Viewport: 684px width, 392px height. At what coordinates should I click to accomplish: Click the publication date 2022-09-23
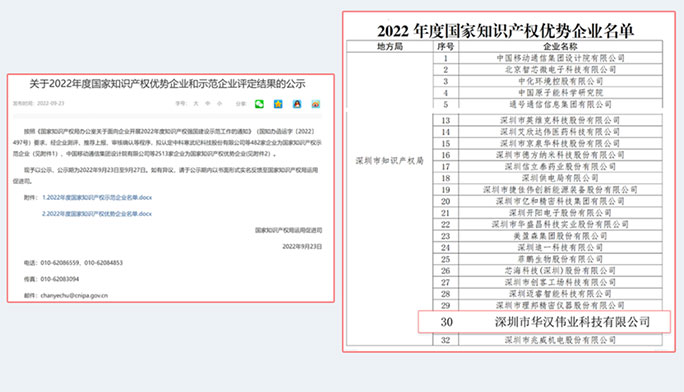[x=51, y=103]
